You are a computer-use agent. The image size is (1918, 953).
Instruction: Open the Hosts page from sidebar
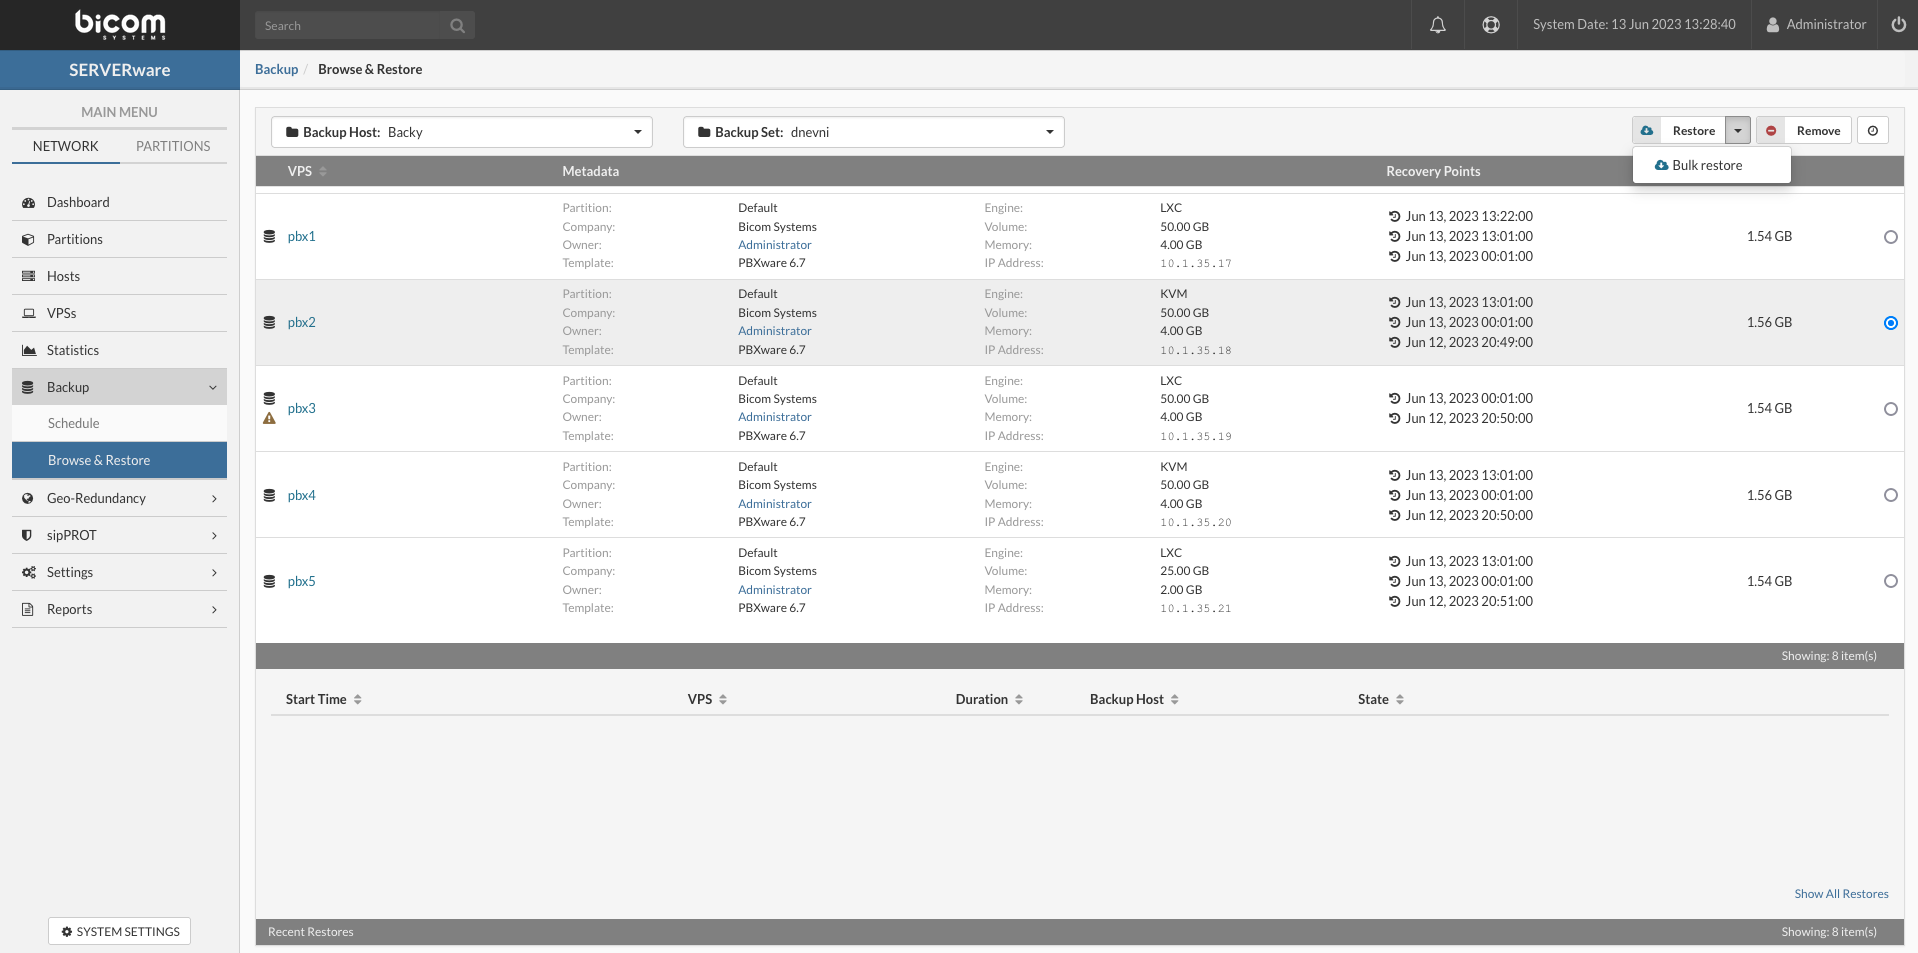tap(64, 275)
